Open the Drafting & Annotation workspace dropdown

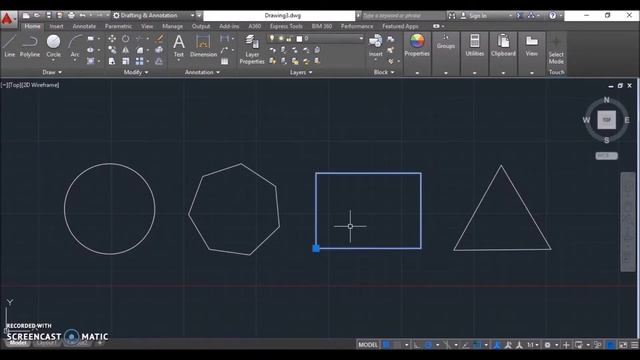[193, 16]
